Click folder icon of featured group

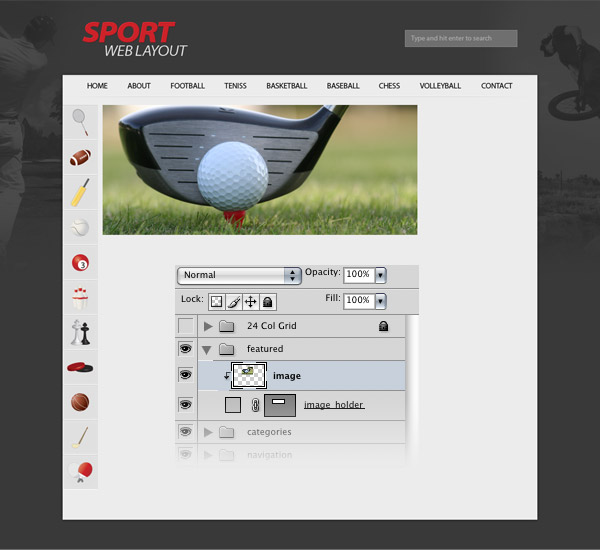227,349
